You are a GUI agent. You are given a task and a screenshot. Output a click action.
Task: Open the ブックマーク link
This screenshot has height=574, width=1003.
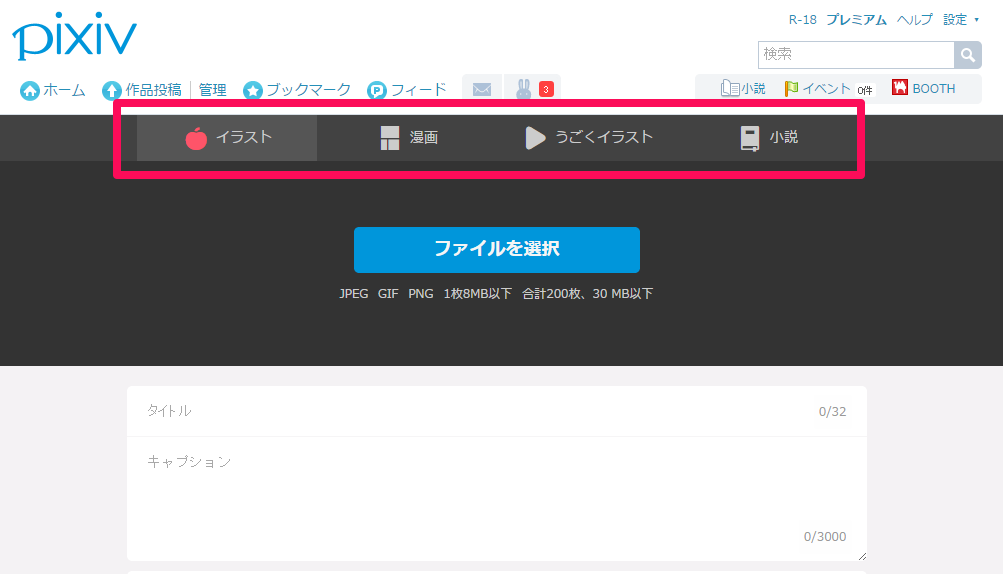[308, 90]
